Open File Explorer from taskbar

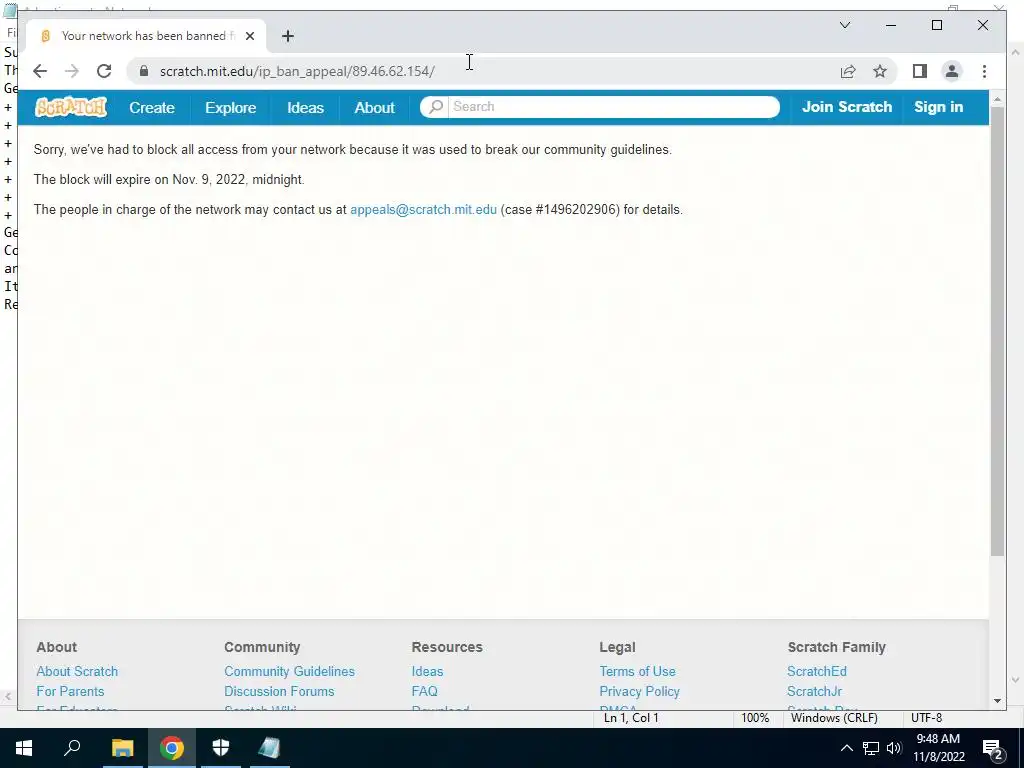[x=122, y=748]
